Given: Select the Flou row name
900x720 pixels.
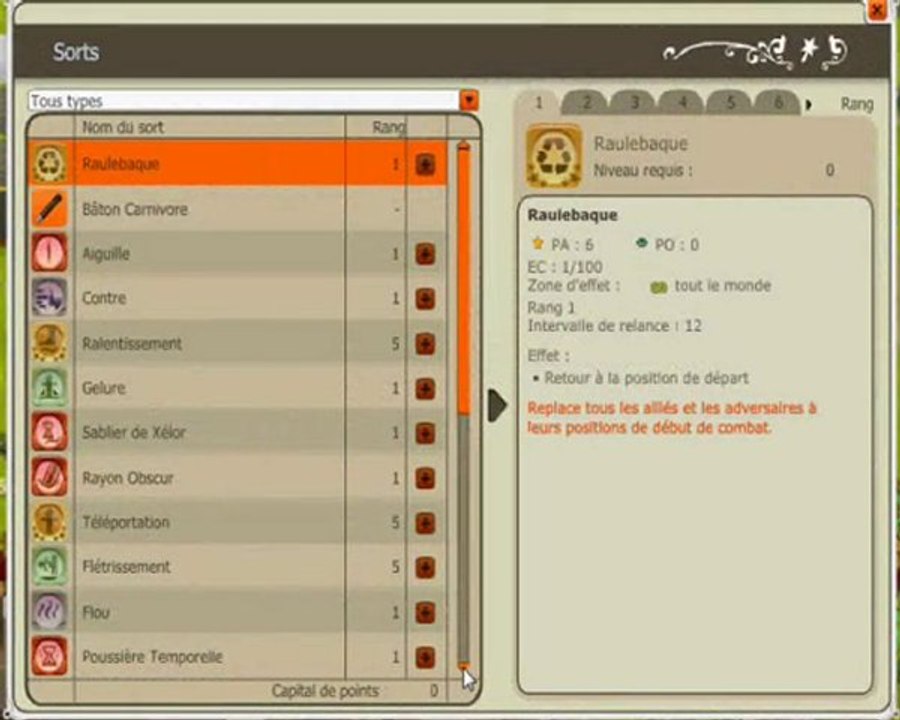Looking at the screenshot, I should (x=96, y=612).
